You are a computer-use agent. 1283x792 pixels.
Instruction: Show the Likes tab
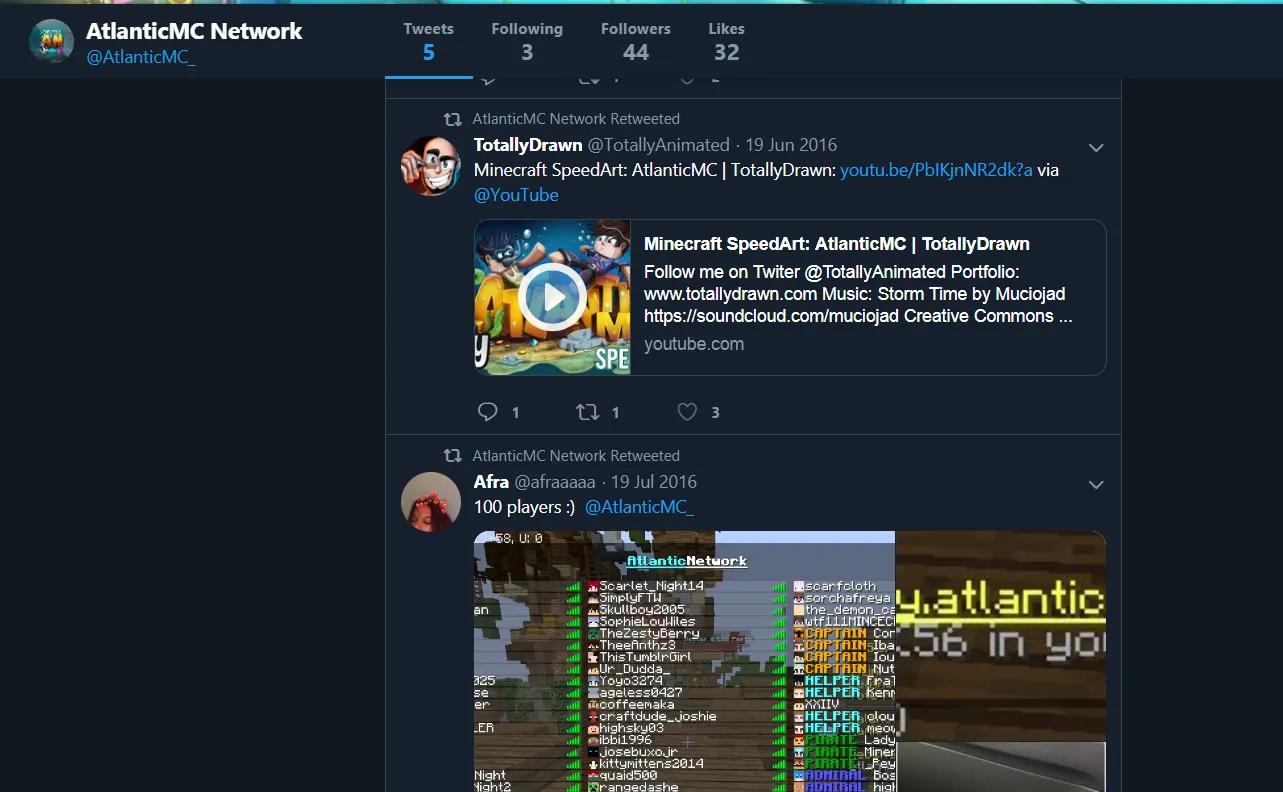[727, 41]
